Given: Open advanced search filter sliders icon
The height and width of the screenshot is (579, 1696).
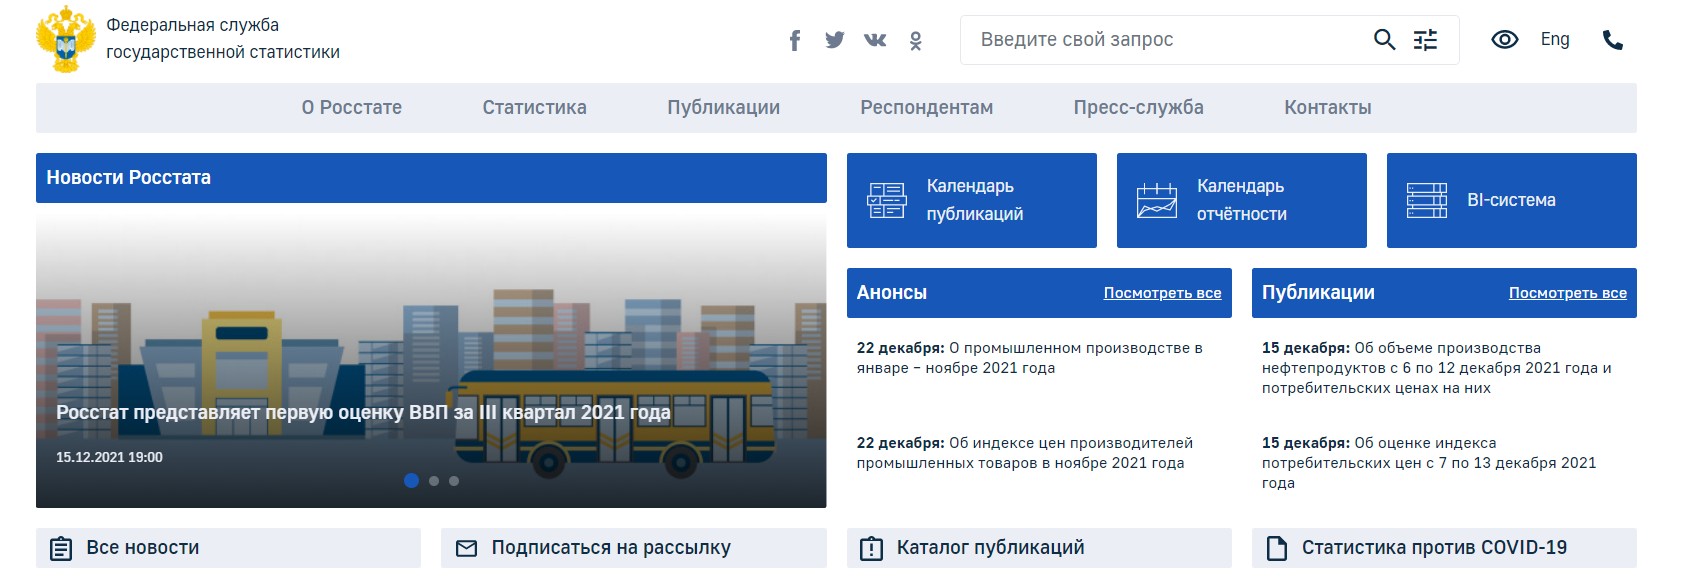Looking at the screenshot, I should click(1425, 40).
